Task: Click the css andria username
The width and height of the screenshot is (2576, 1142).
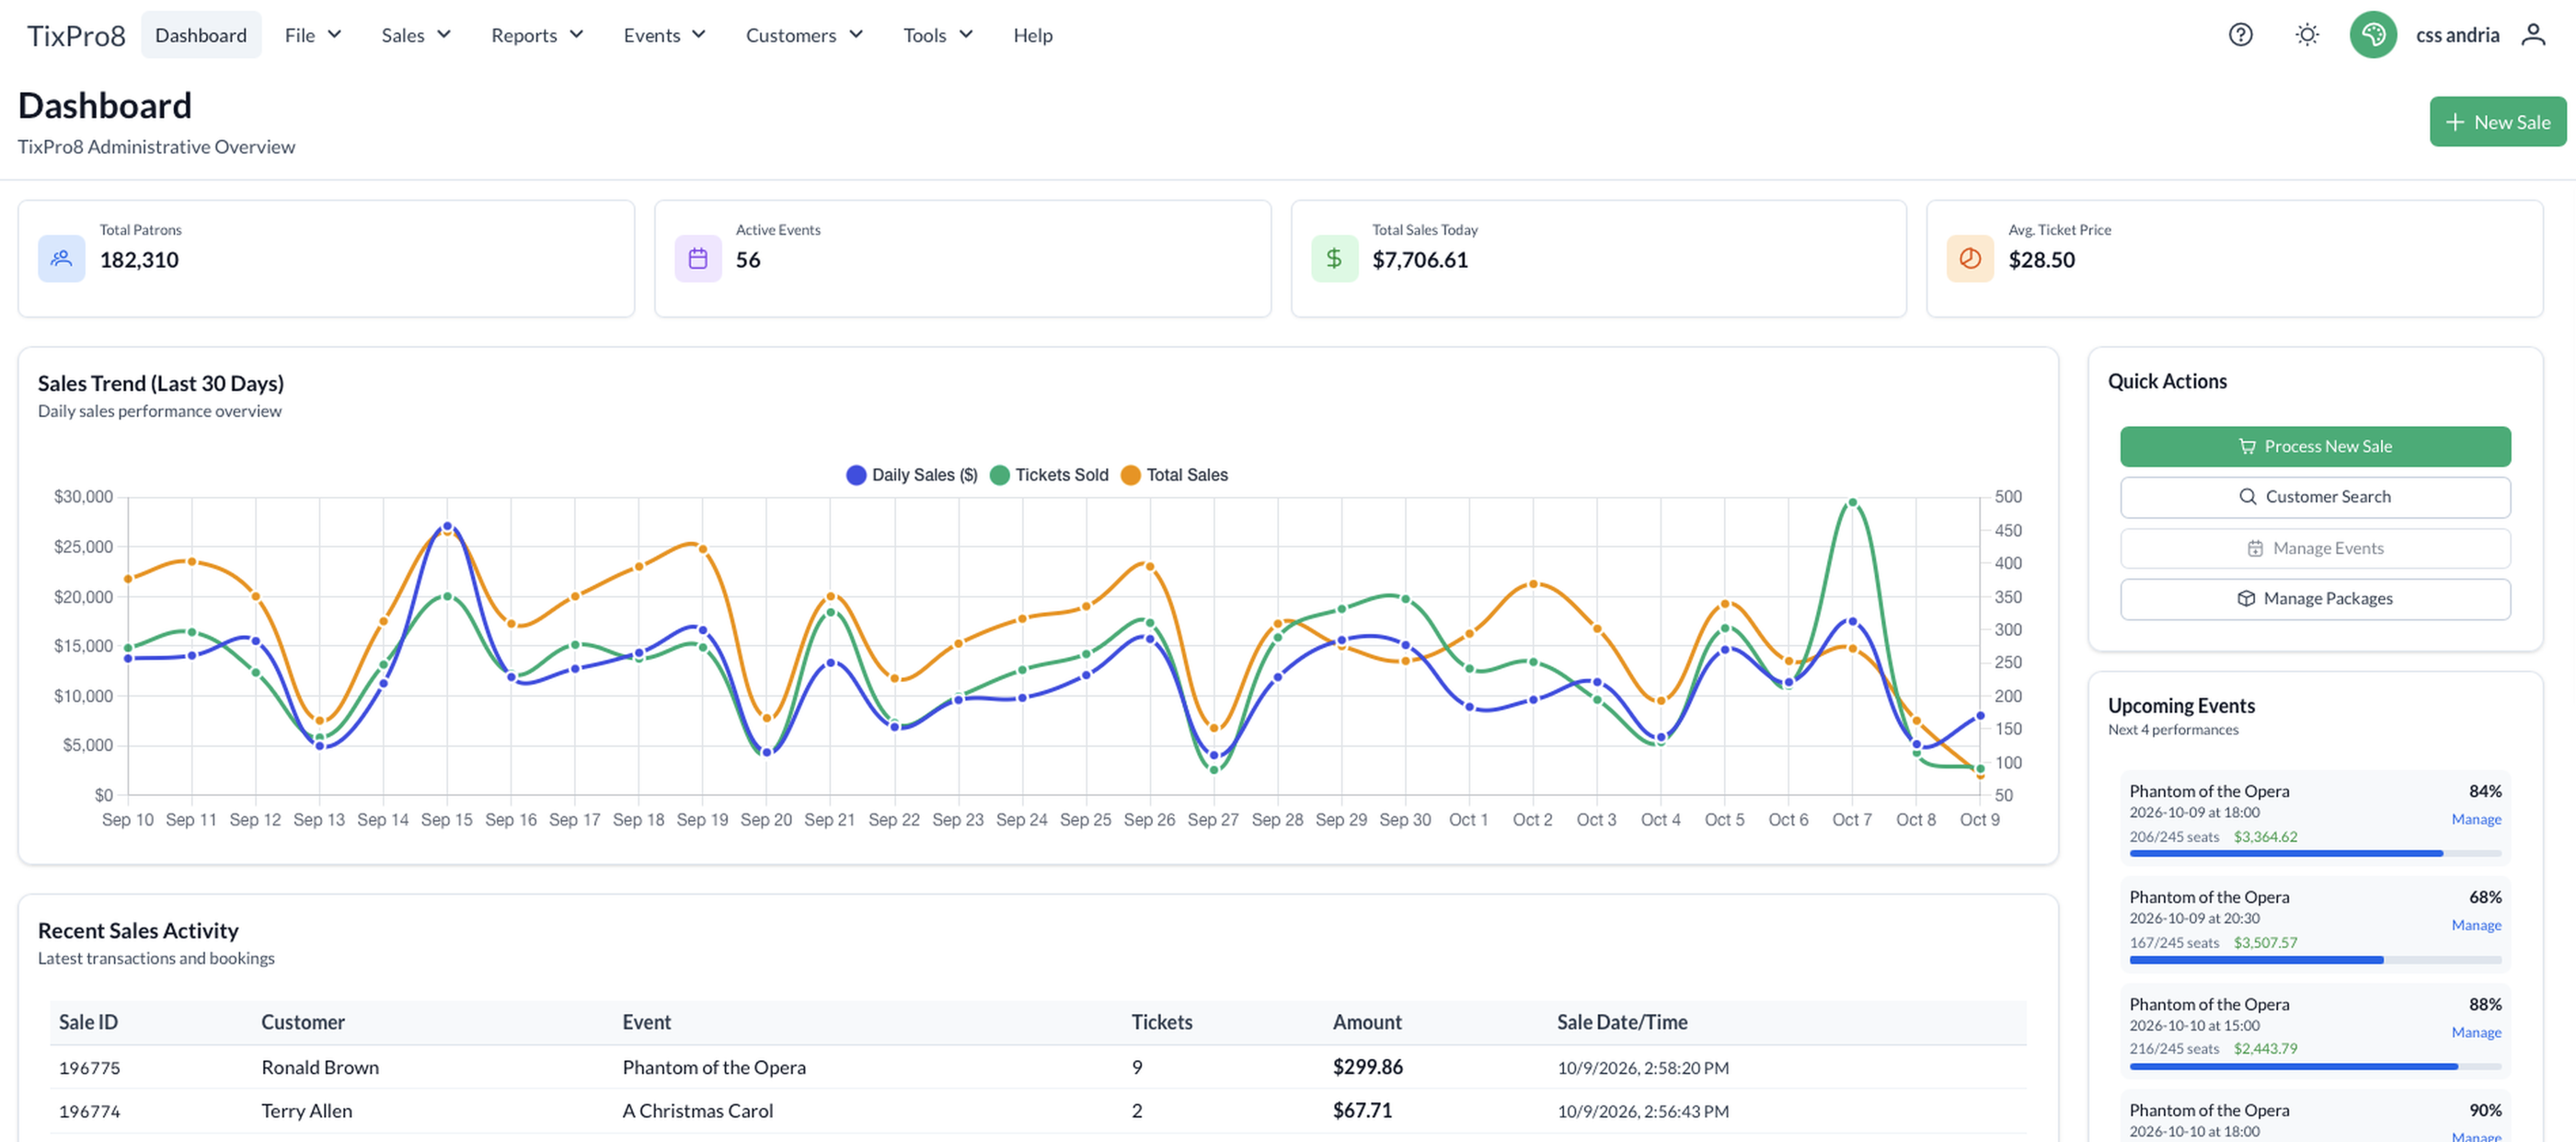Action: pos(2457,35)
